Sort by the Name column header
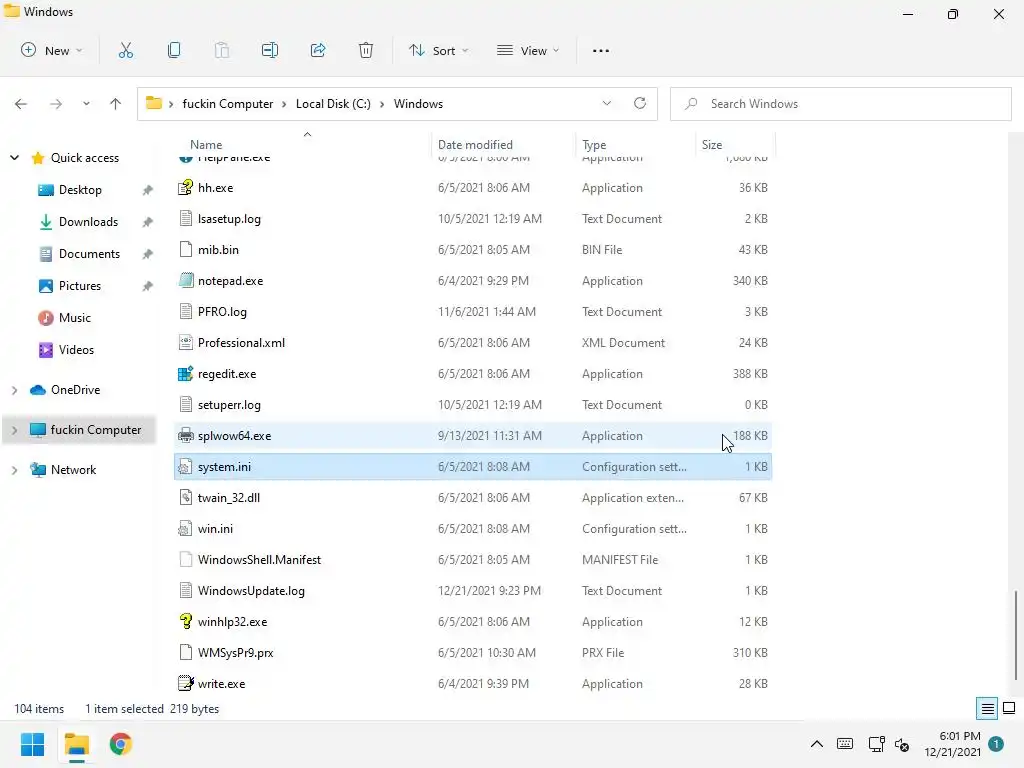Screen dimensions: 1024x768 (206, 144)
